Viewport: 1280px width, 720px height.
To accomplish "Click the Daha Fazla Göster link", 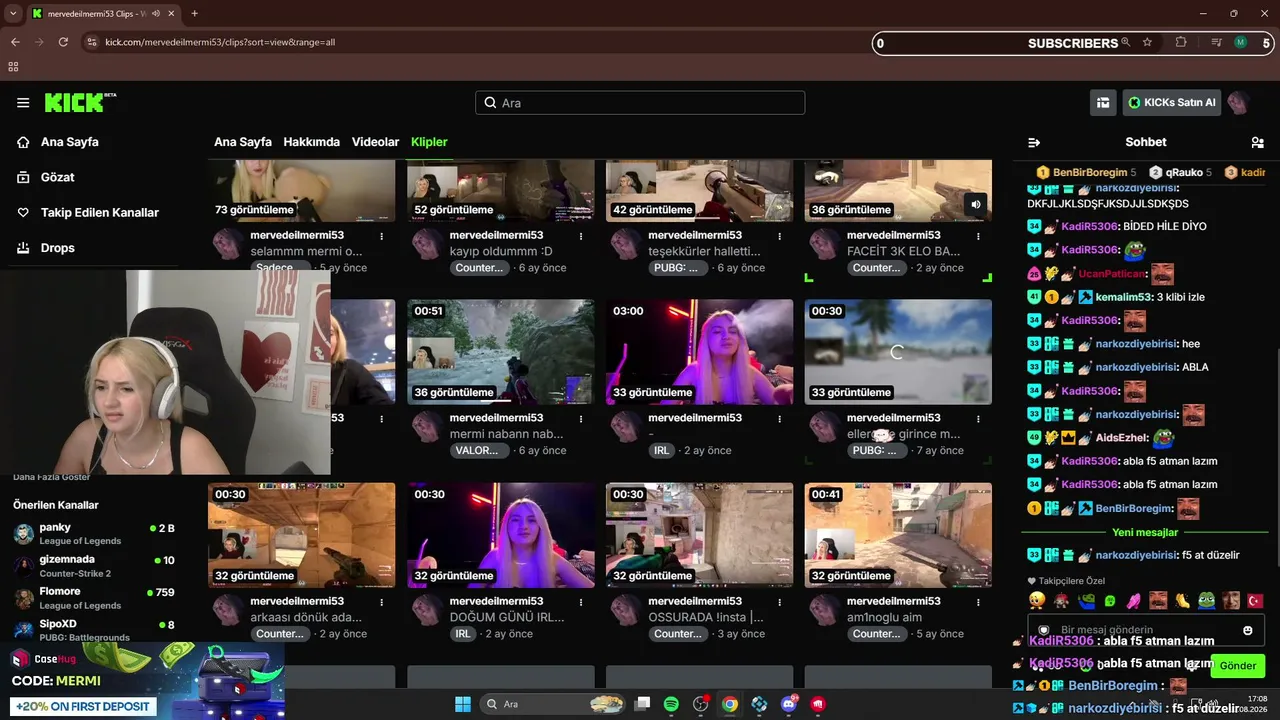I will coord(51,477).
